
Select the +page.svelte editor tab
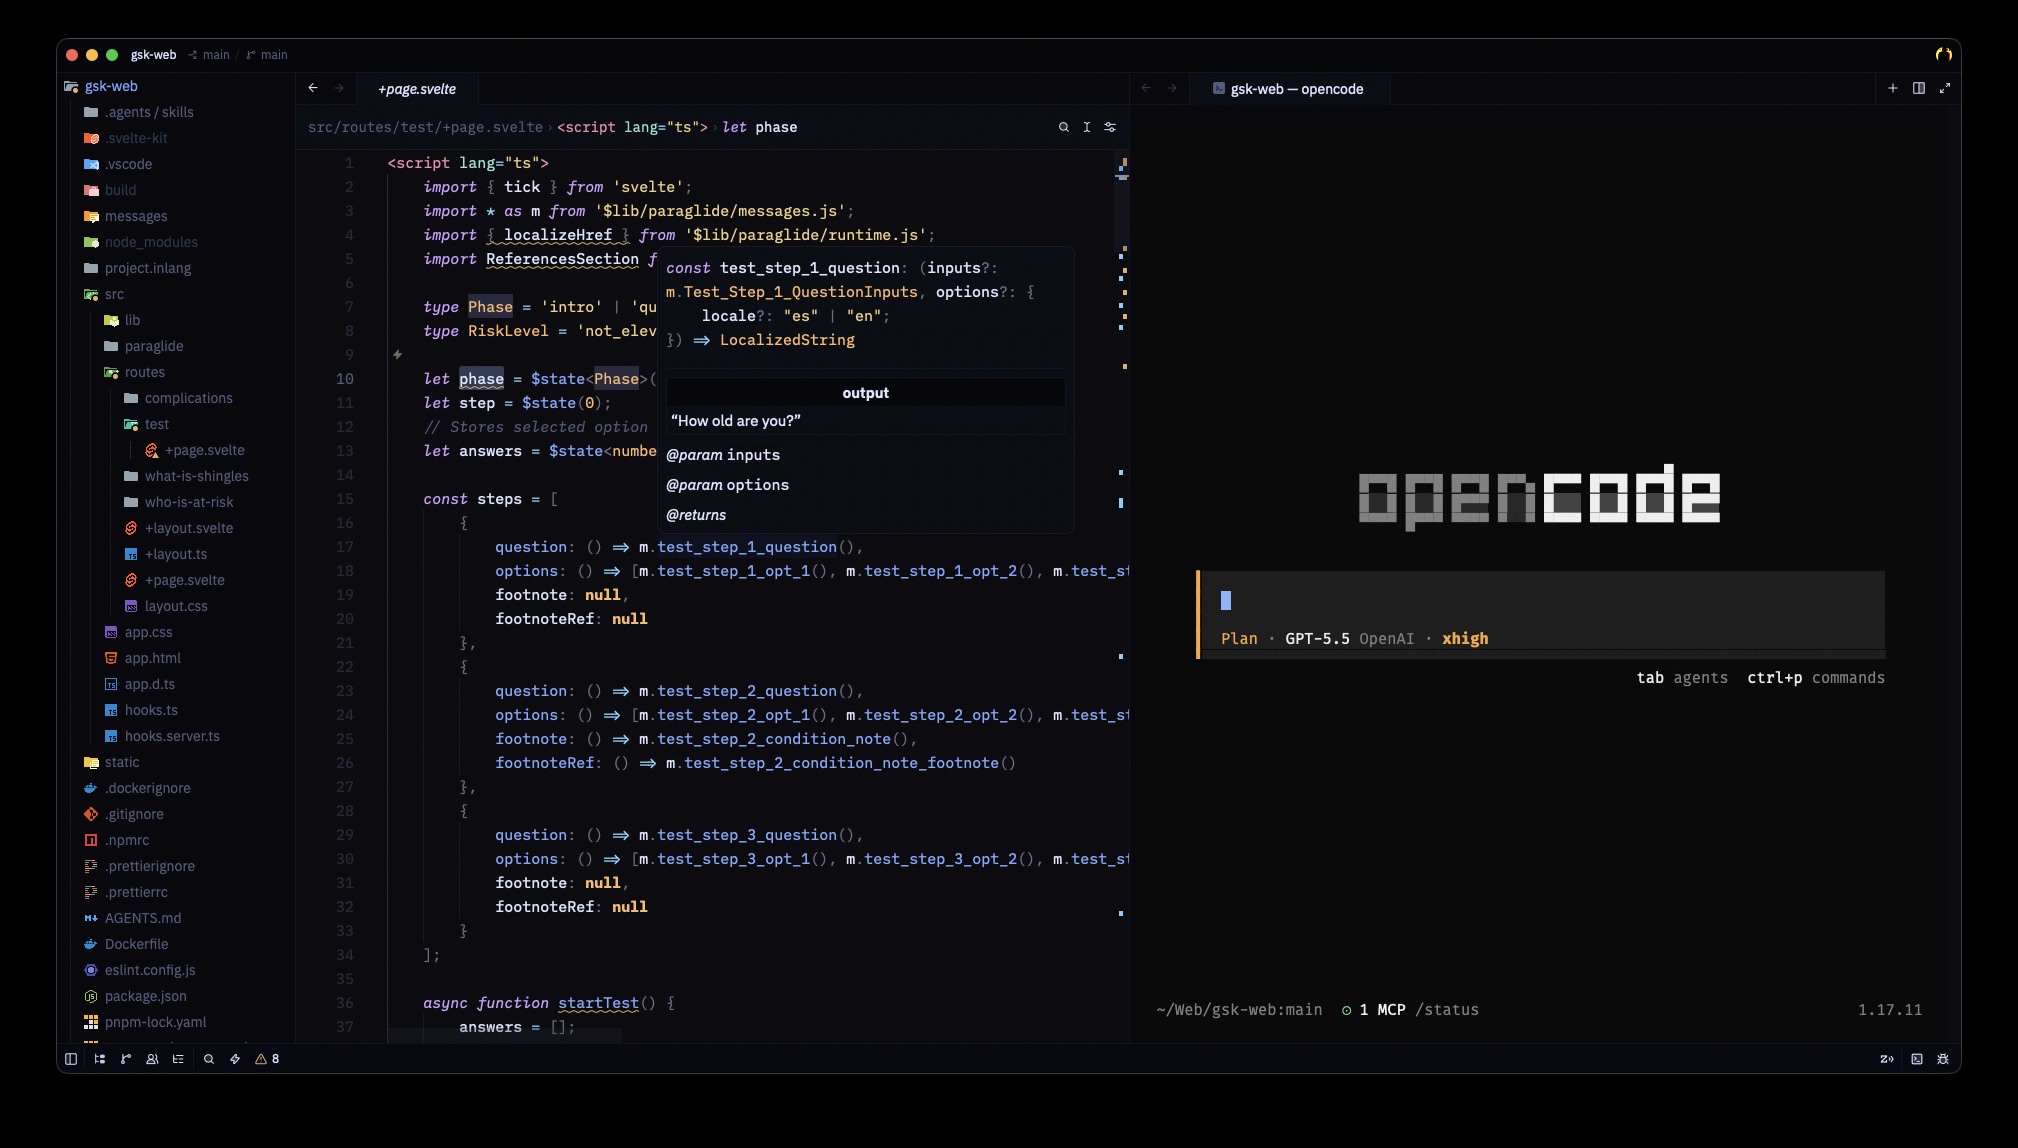(417, 89)
